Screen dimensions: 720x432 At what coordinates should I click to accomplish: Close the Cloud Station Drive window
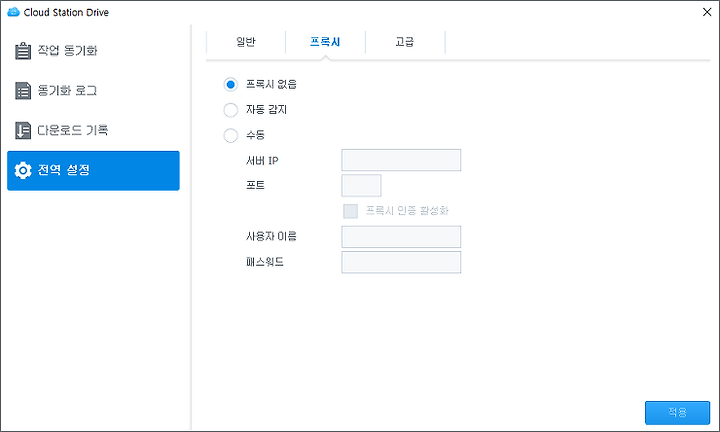(707, 12)
